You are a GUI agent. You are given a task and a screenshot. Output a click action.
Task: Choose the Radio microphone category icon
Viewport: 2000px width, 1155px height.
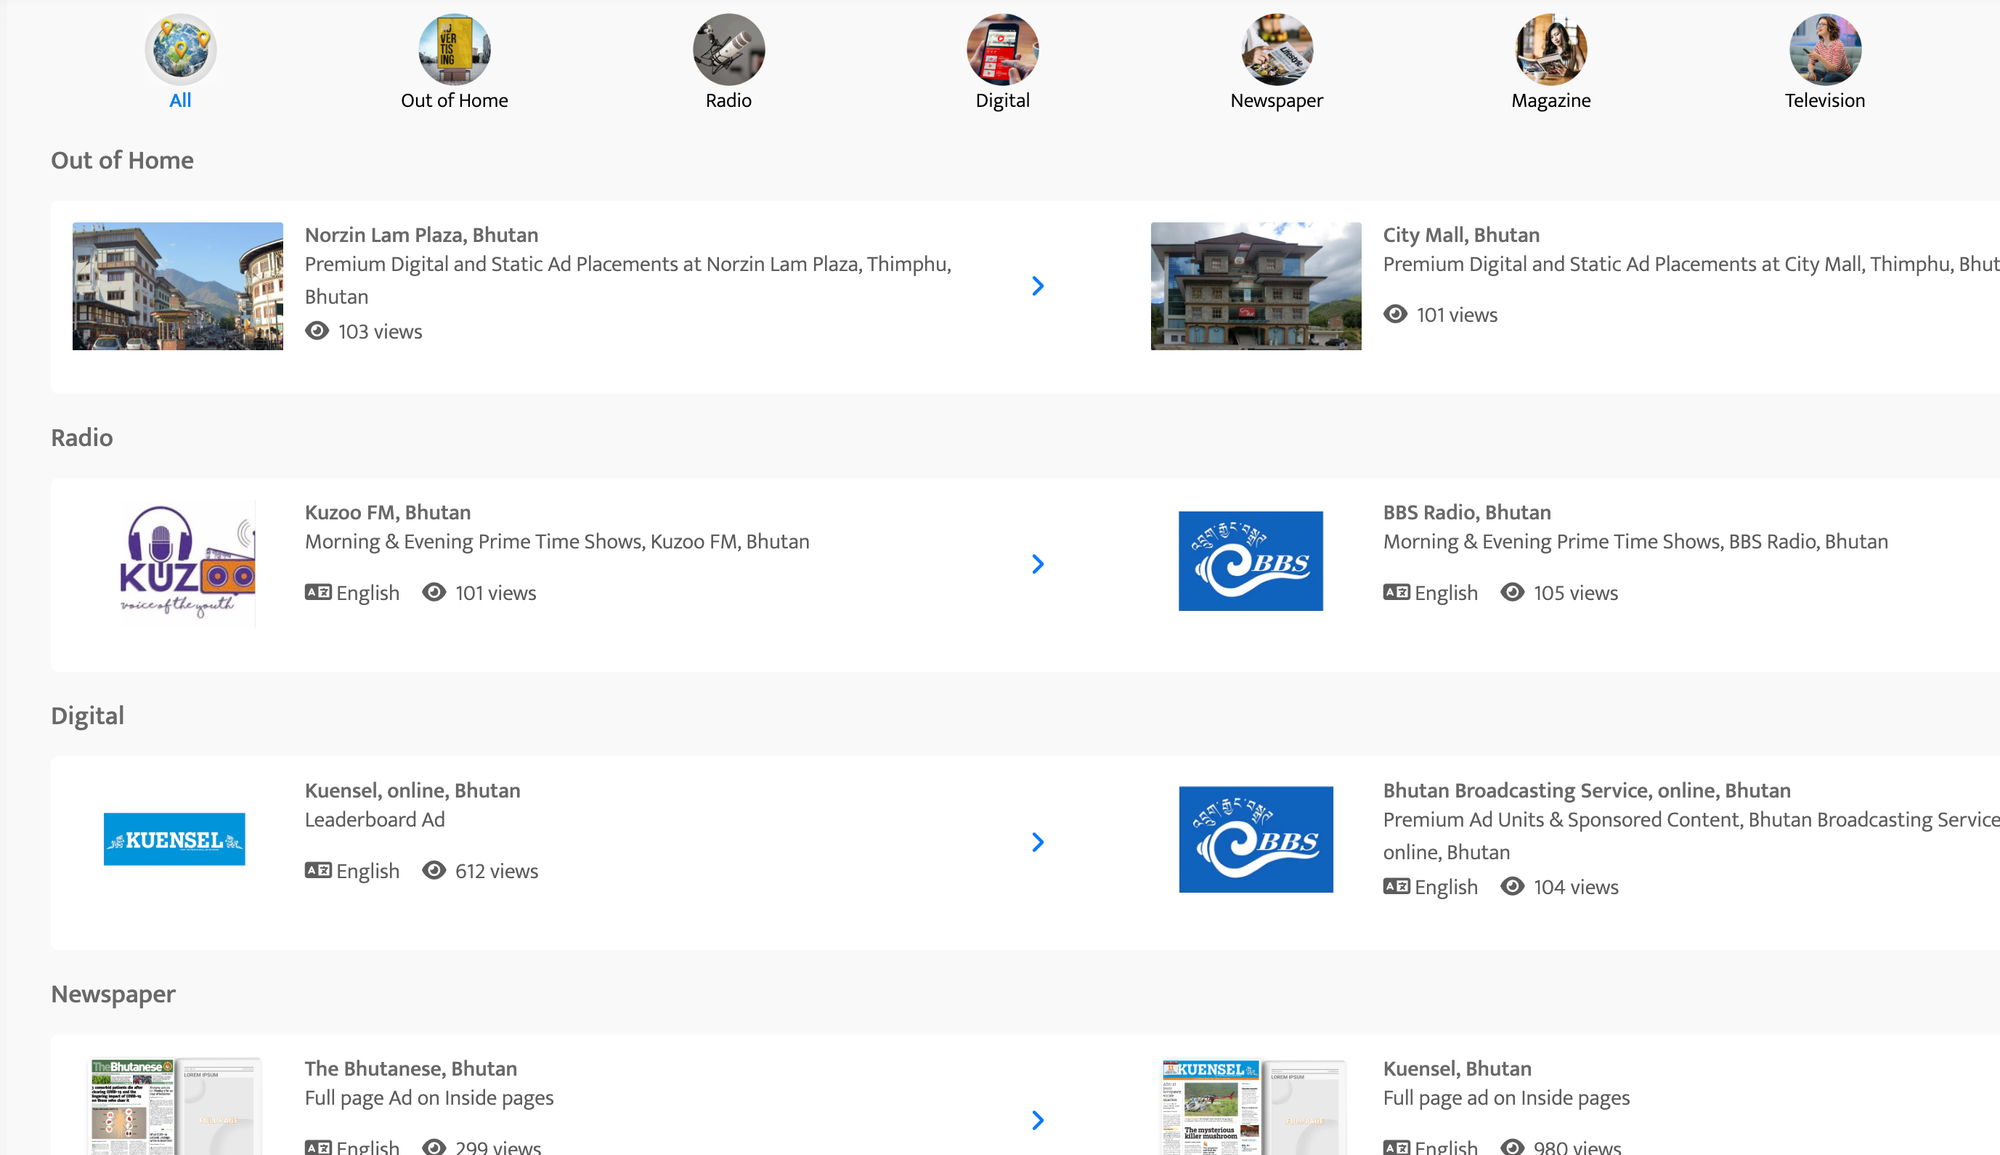[728, 49]
